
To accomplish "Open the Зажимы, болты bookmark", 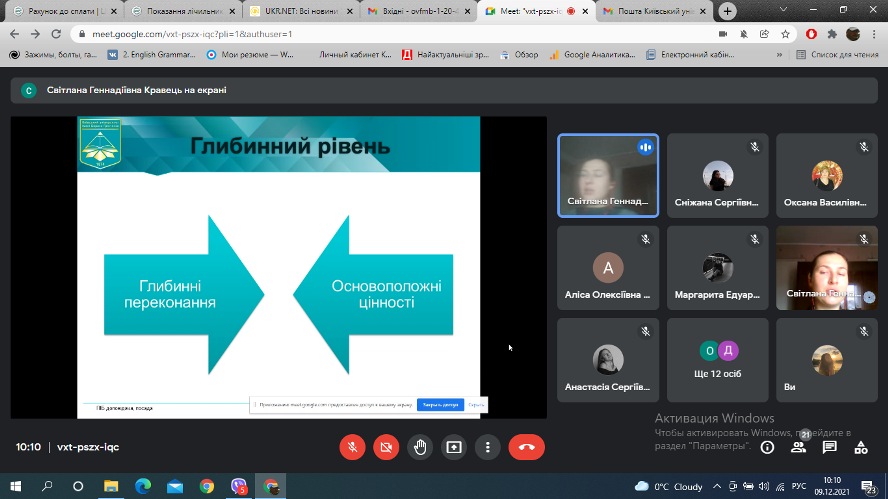I will pos(53,55).
